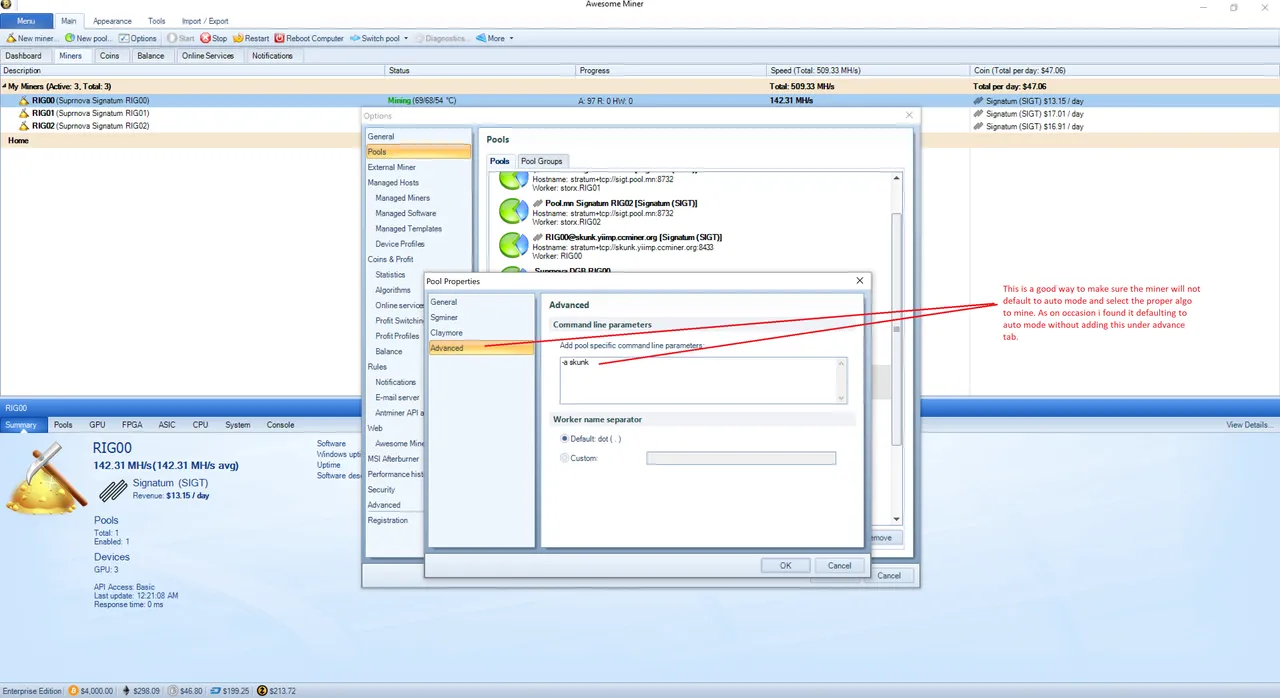
Task: Click the Zcash price icon in status bar
Action: [262, 690]
